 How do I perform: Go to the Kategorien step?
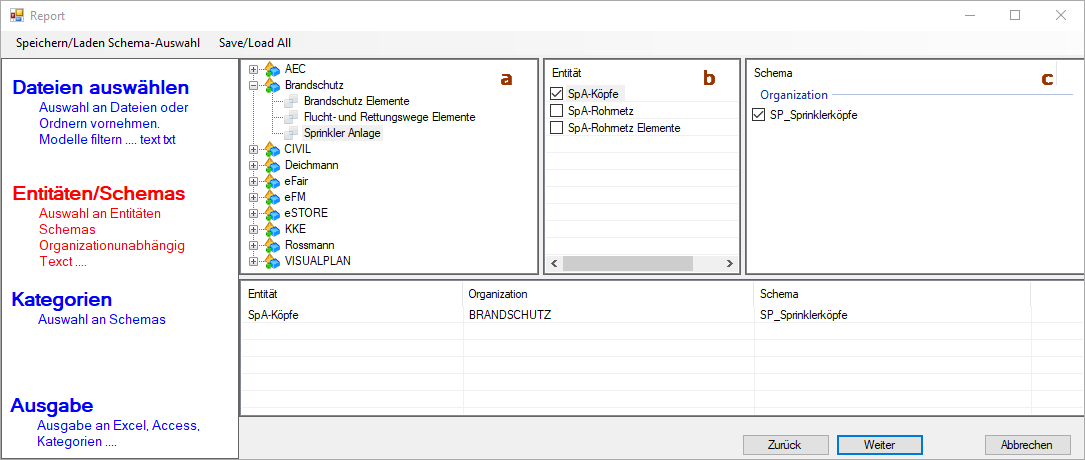pyautogui.click(x=62, y=300)
